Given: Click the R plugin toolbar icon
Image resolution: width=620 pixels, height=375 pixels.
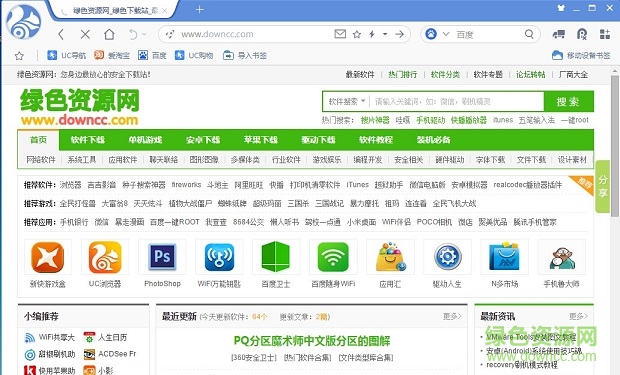Looking at the screenshot, I should pyautogui.click(x=582, y=34).
